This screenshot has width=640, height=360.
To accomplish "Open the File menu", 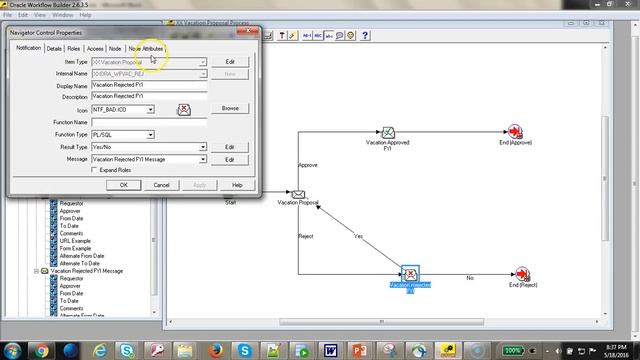I will click(7, 15).
